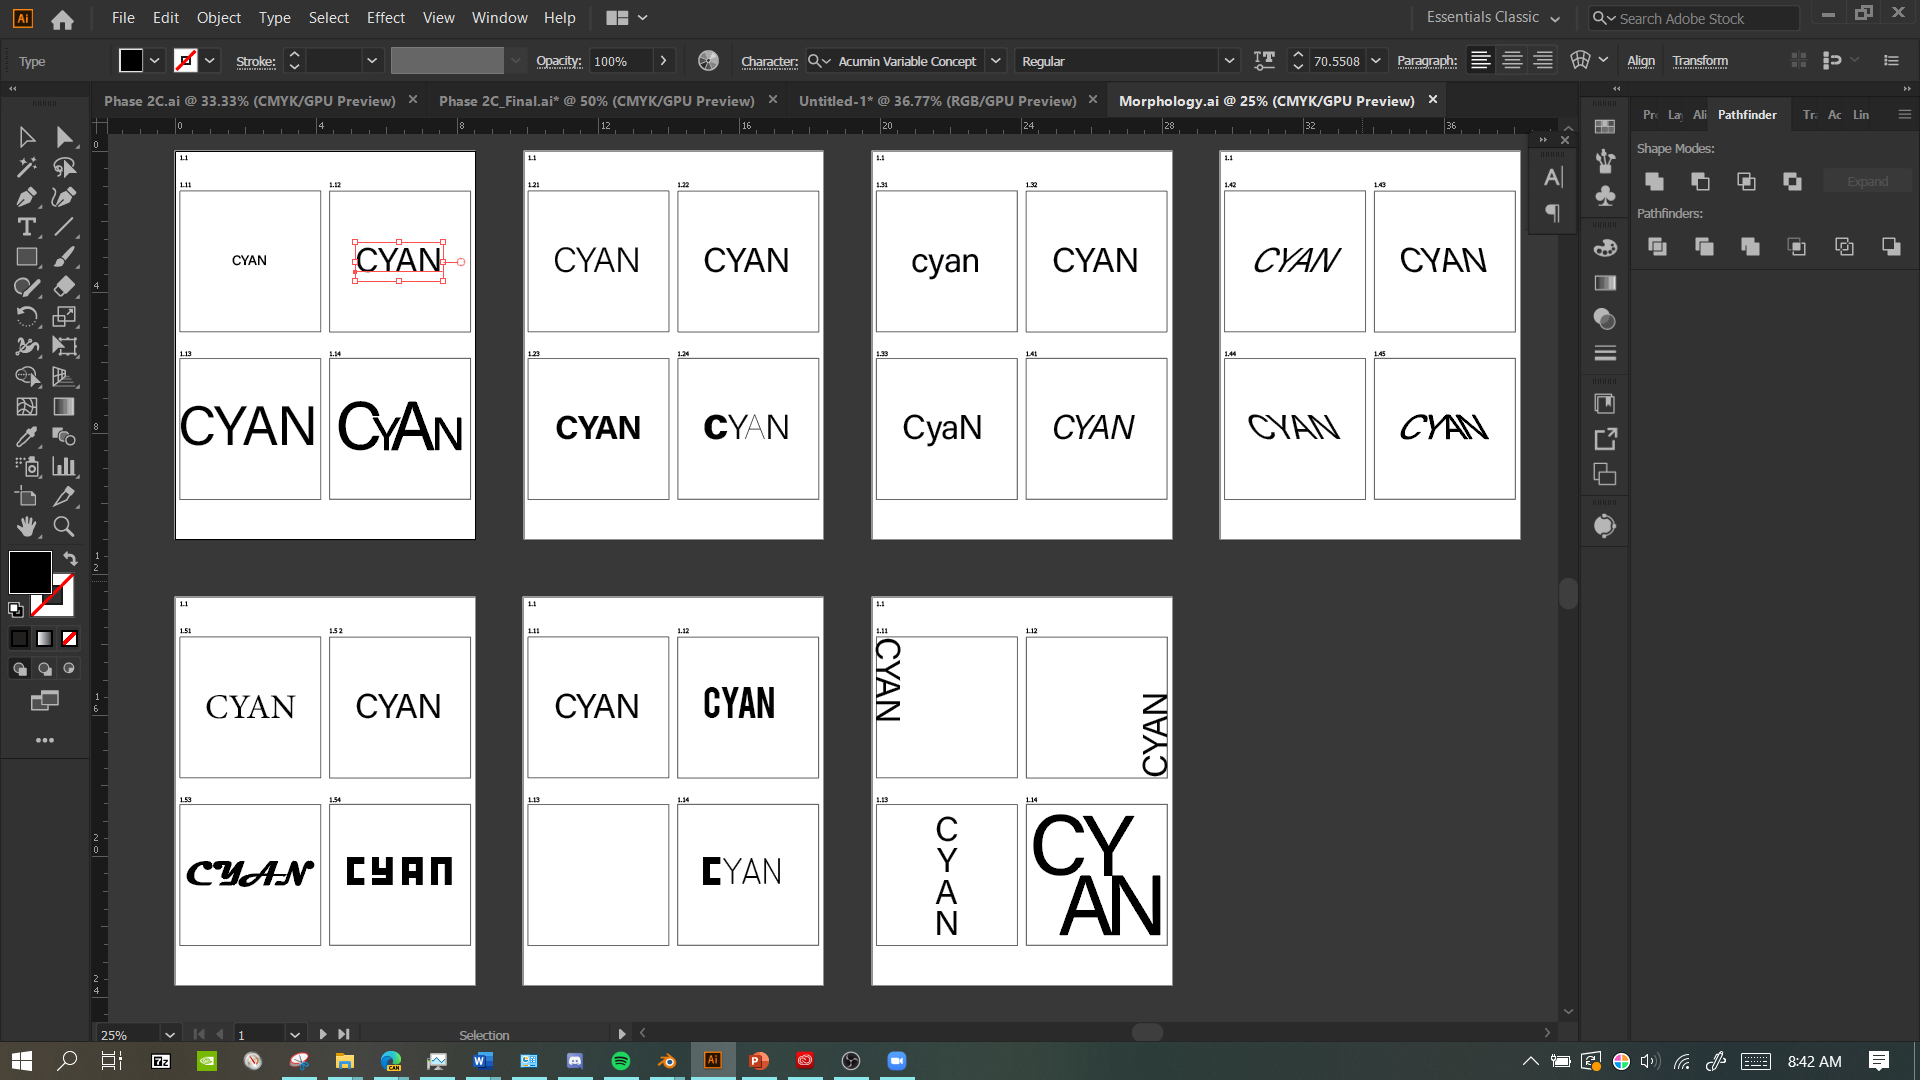Screen dimensions: 1920x1080
Task: Select the Eyedropper tool
Action: coord(27,437)
